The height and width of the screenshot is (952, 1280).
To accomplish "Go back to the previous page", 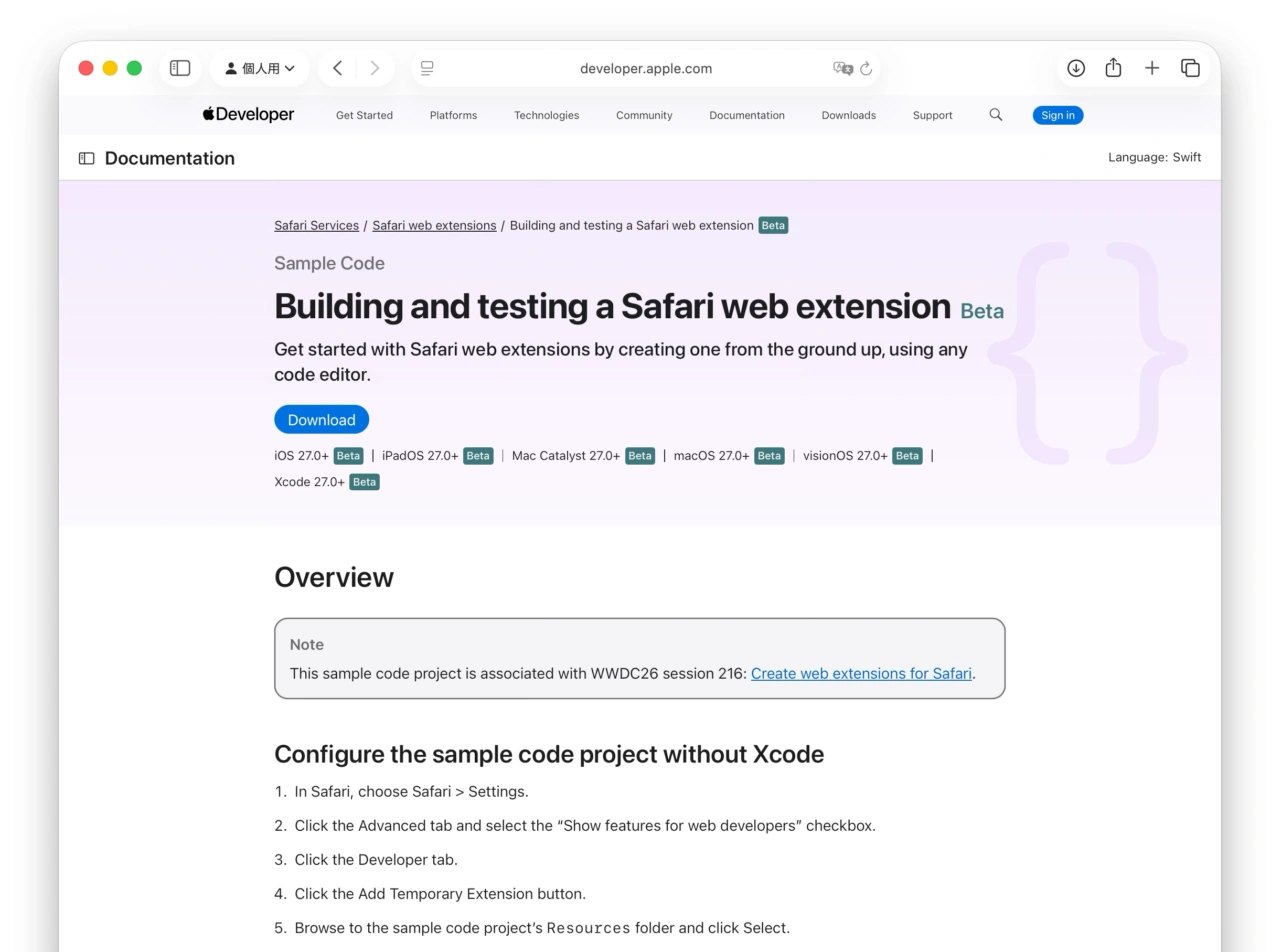I will [x=338, y=68].
